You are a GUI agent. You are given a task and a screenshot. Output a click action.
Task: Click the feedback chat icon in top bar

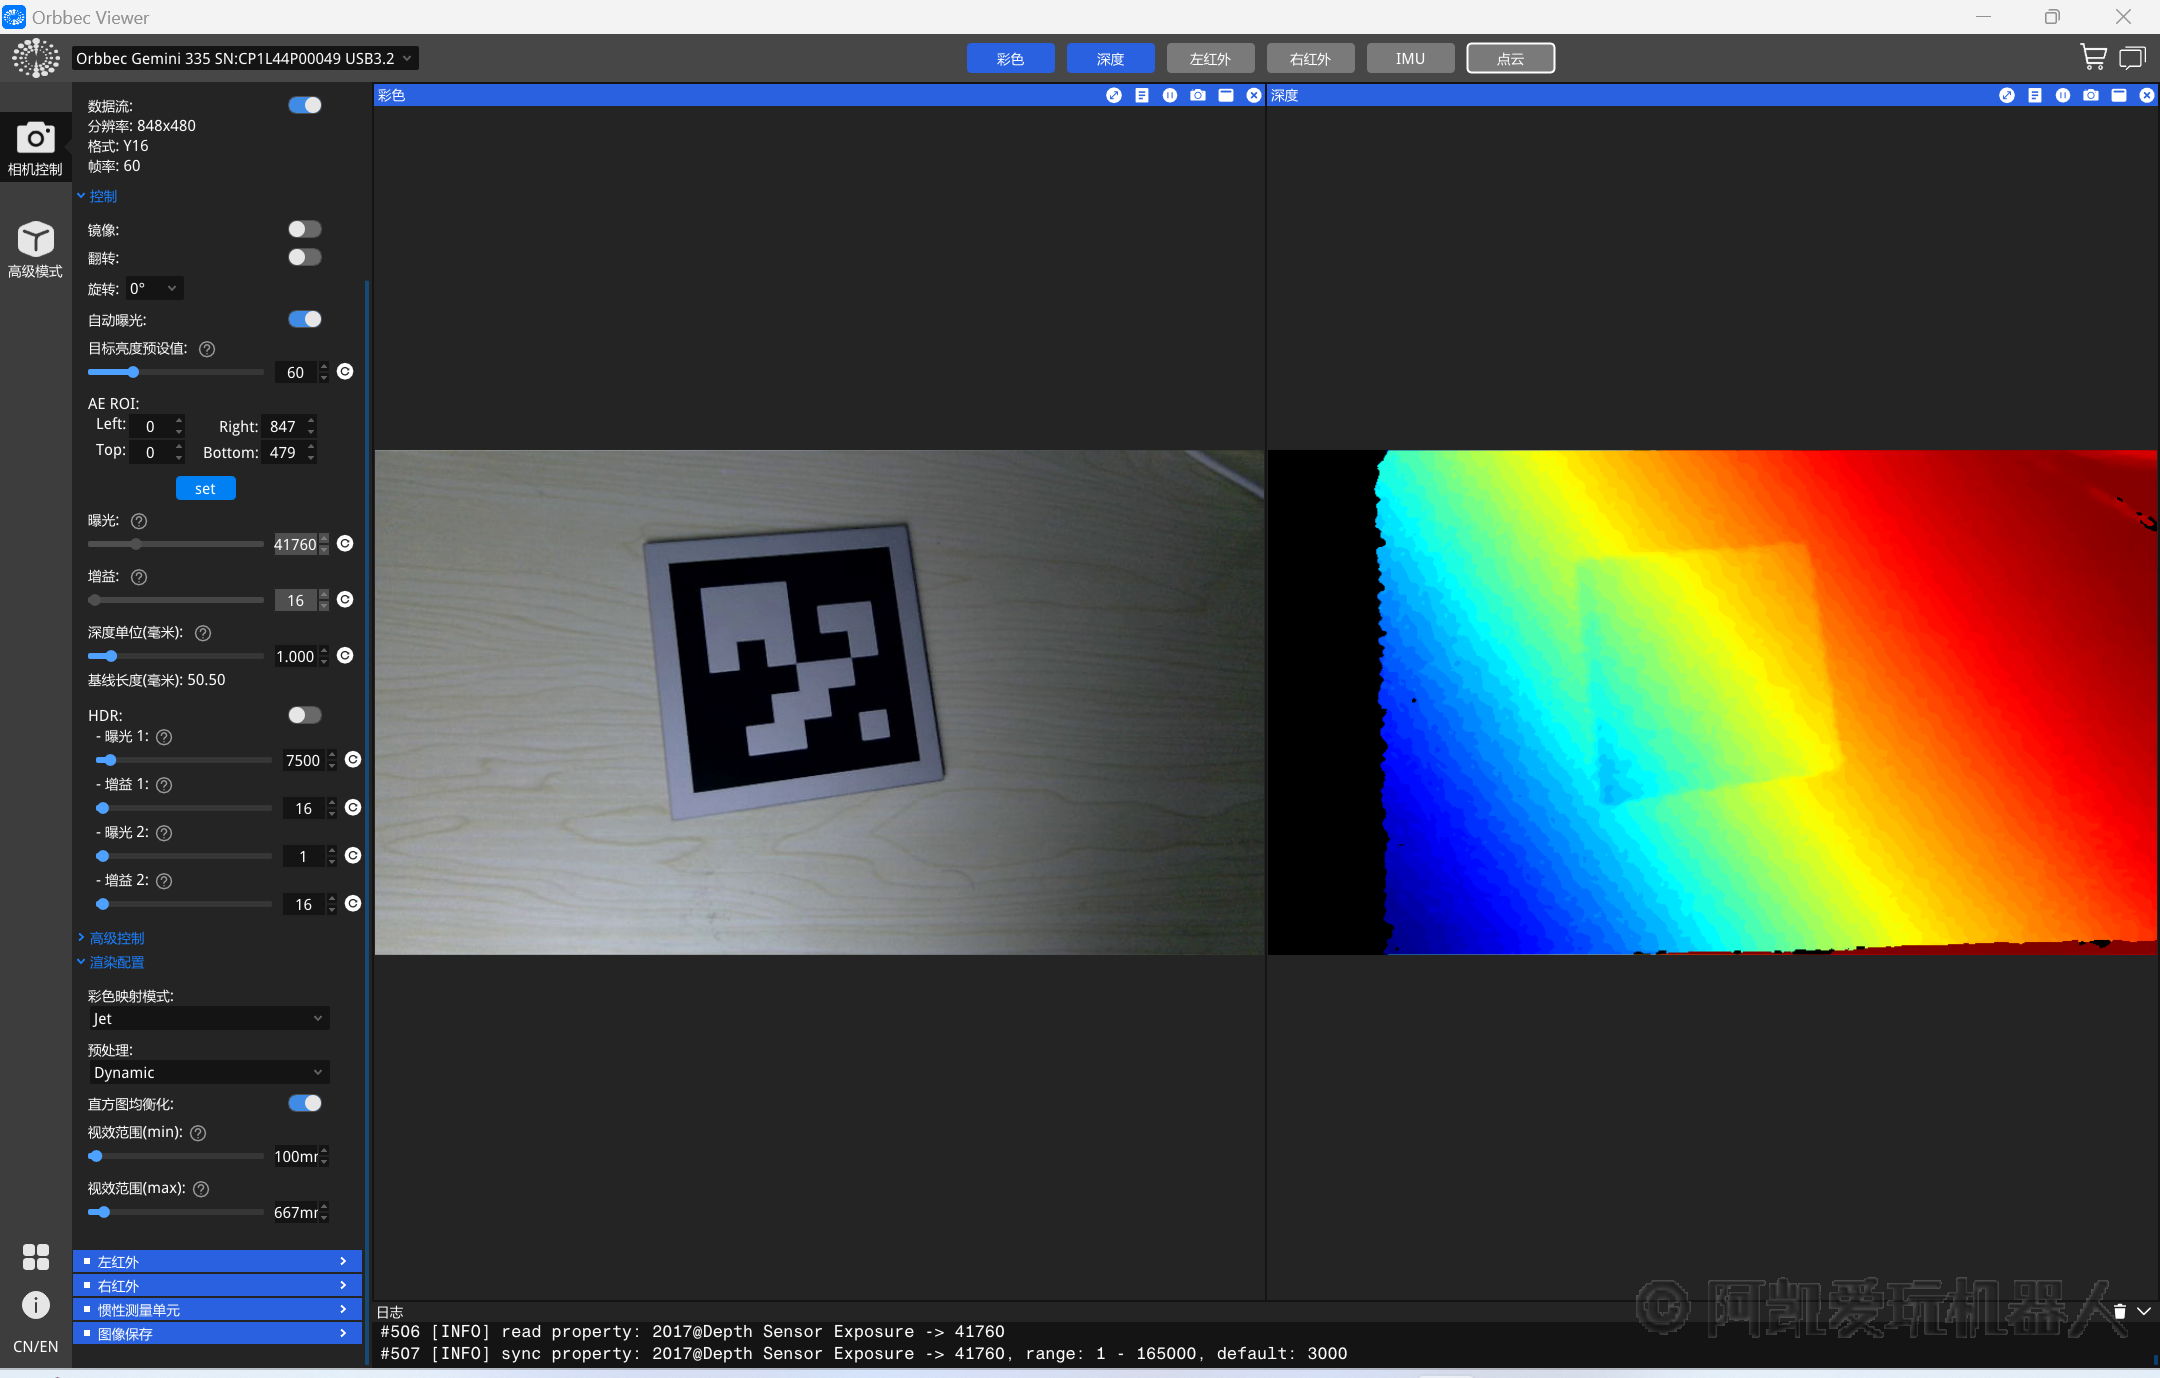point(2132,58)
